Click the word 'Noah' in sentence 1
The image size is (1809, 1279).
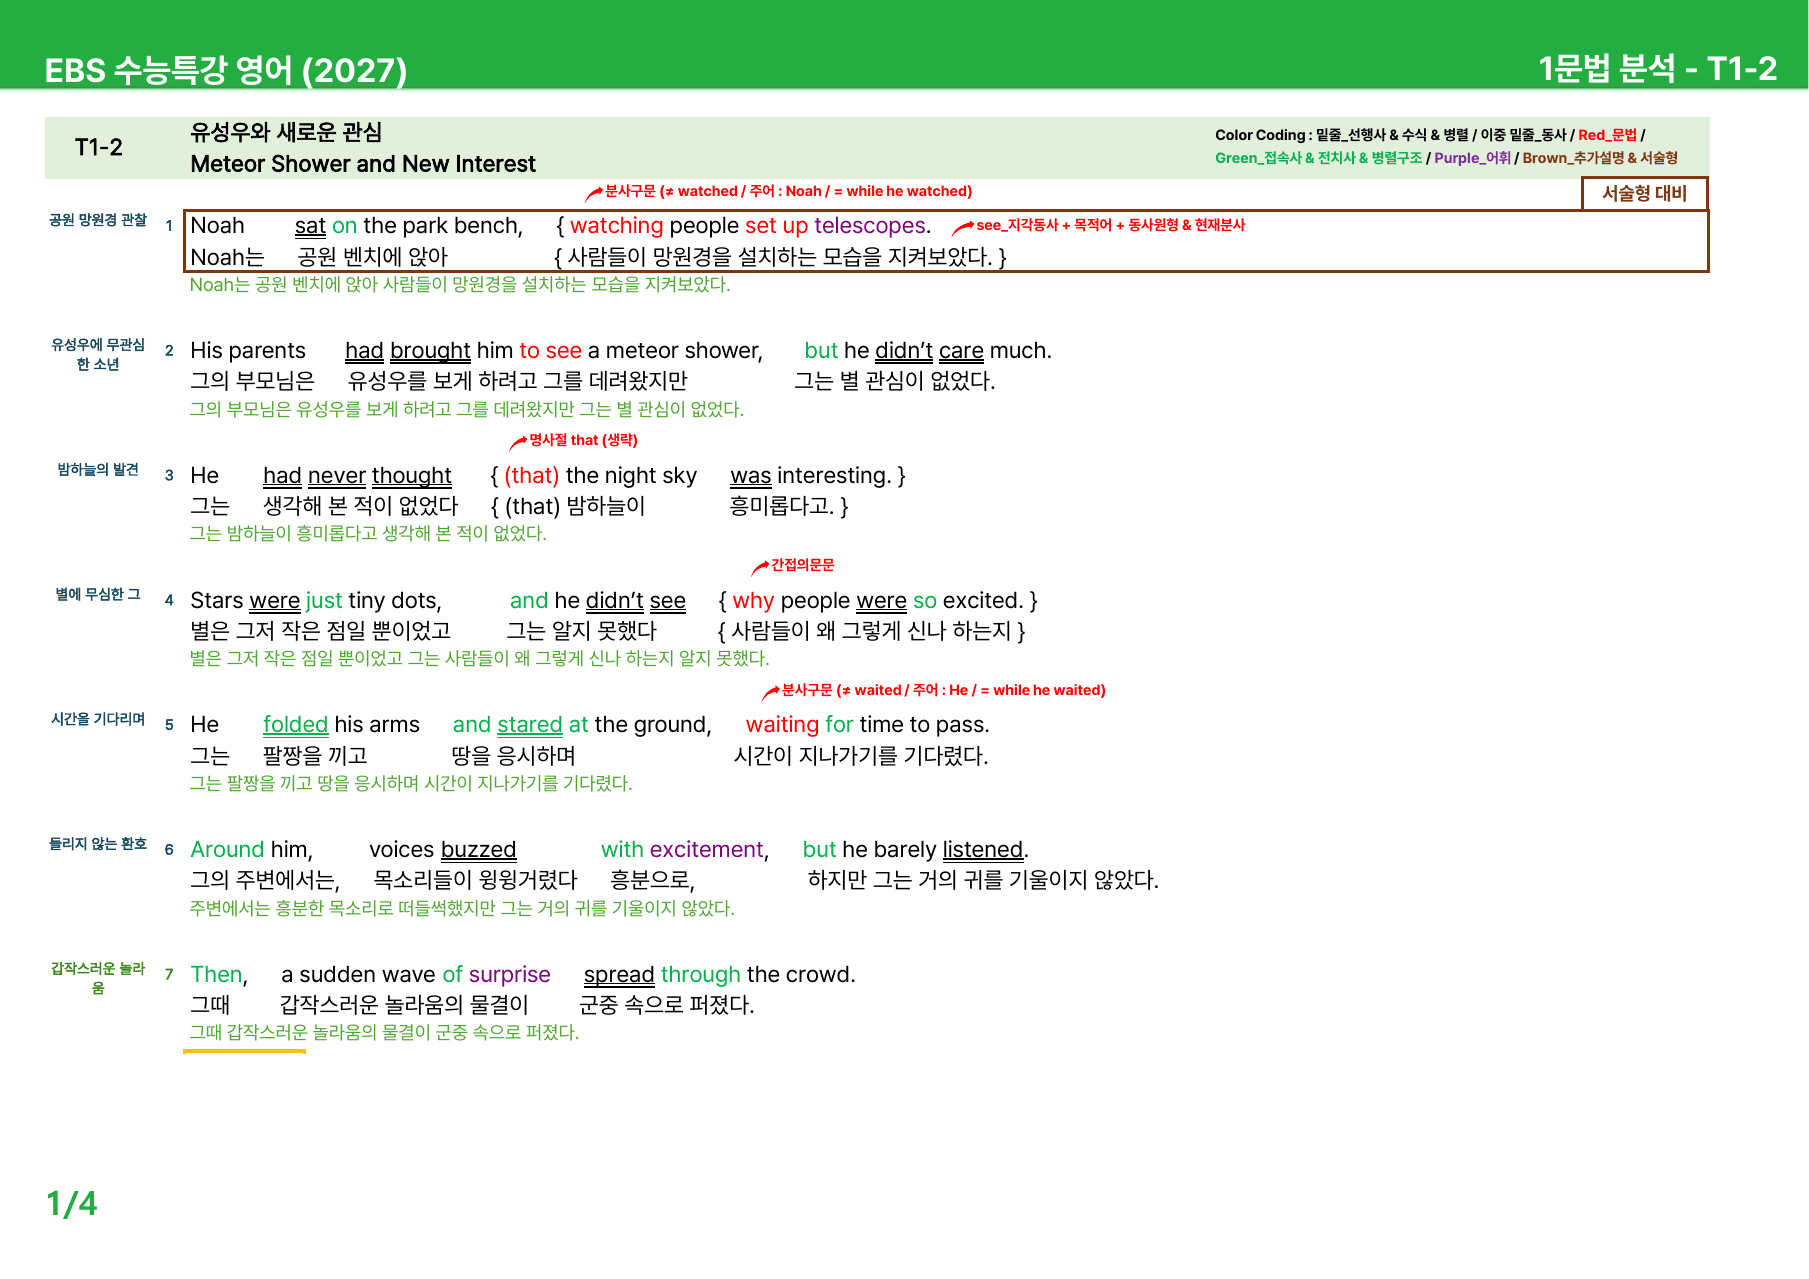217,226
